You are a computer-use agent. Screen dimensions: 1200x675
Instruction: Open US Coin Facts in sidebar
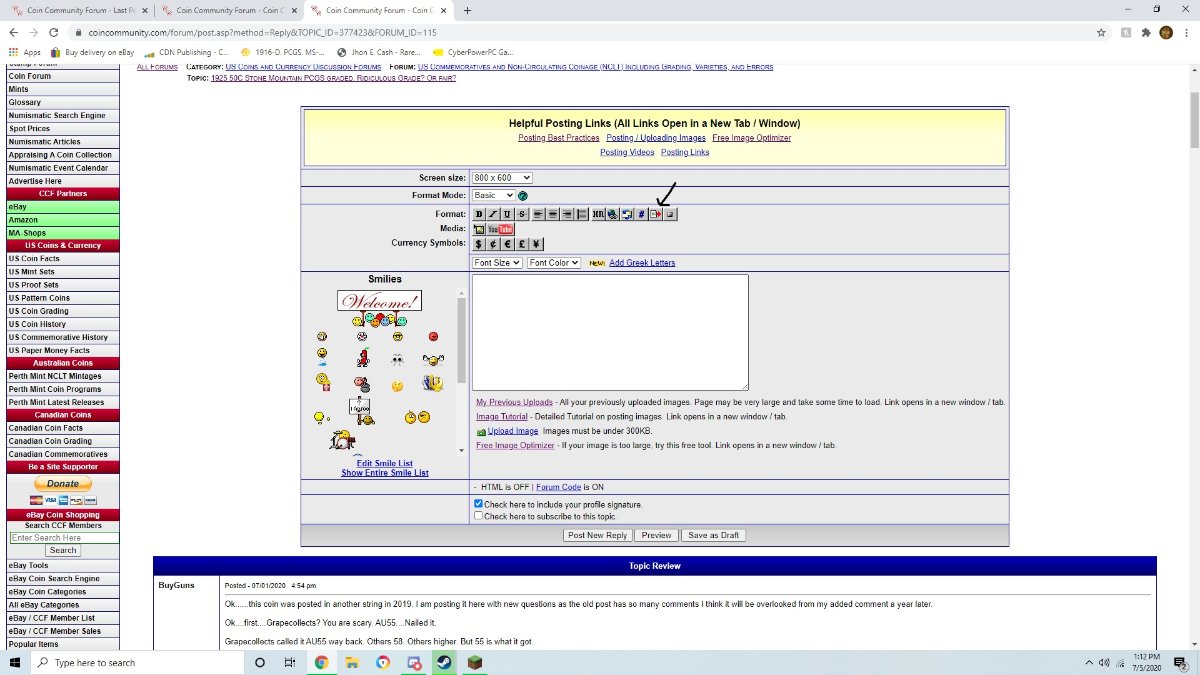coord(34,259)
